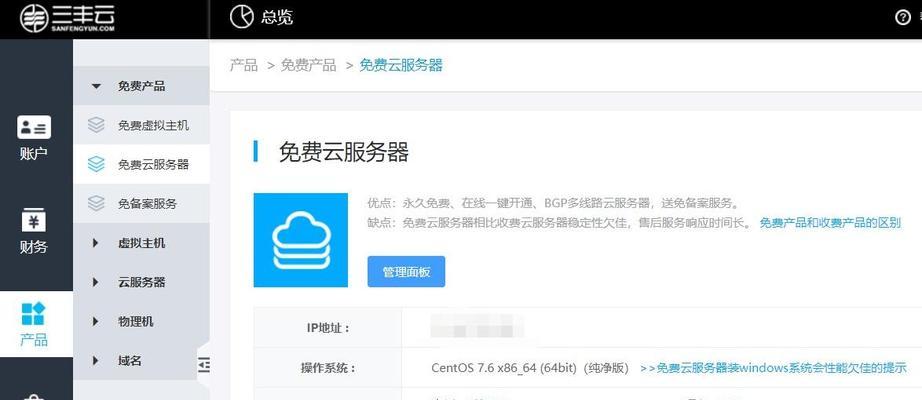Click the CentOS 7.6 x86_64 value

coord(530,368)
